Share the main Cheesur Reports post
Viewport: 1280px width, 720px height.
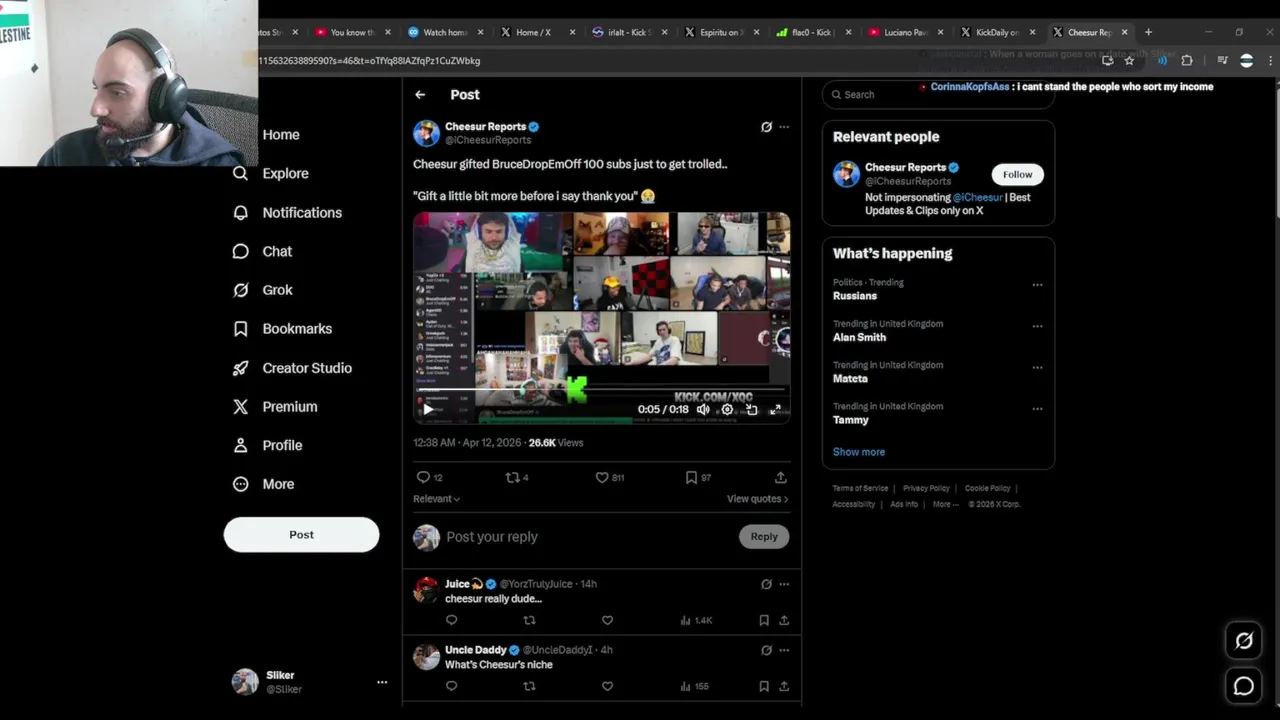[x=780, y=477]
